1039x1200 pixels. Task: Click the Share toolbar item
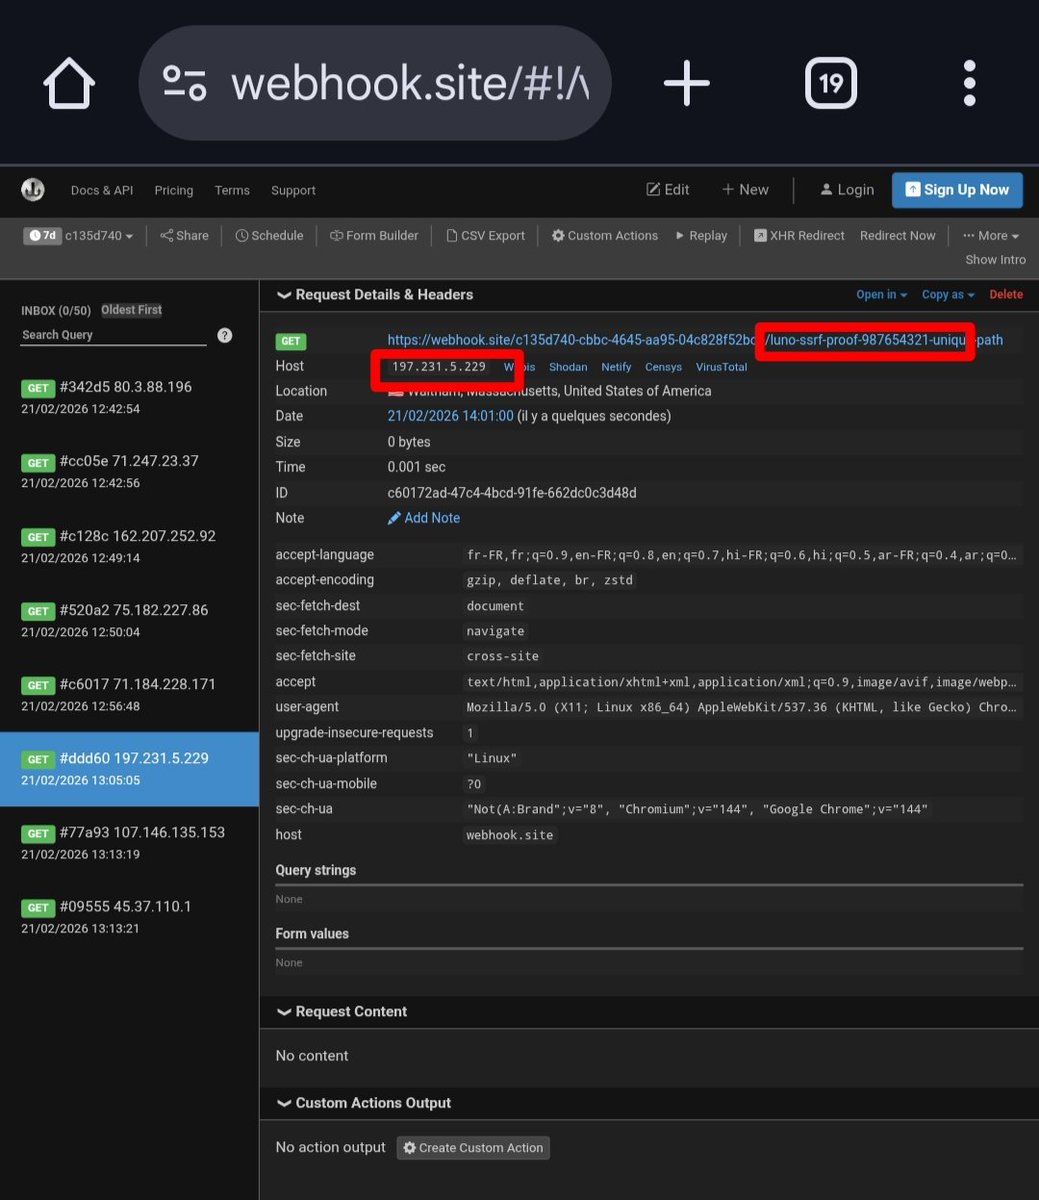[184, 236]
